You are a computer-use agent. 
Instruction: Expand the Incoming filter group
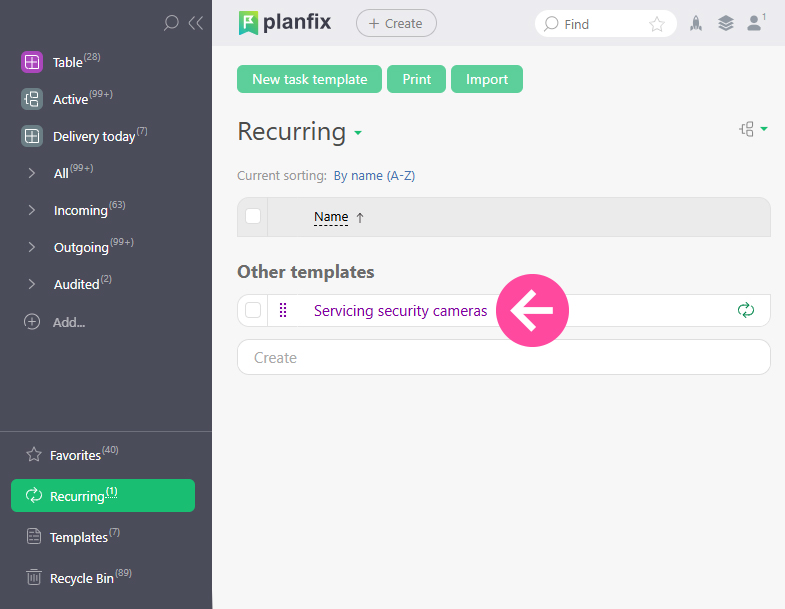click(x=32, y=210)
